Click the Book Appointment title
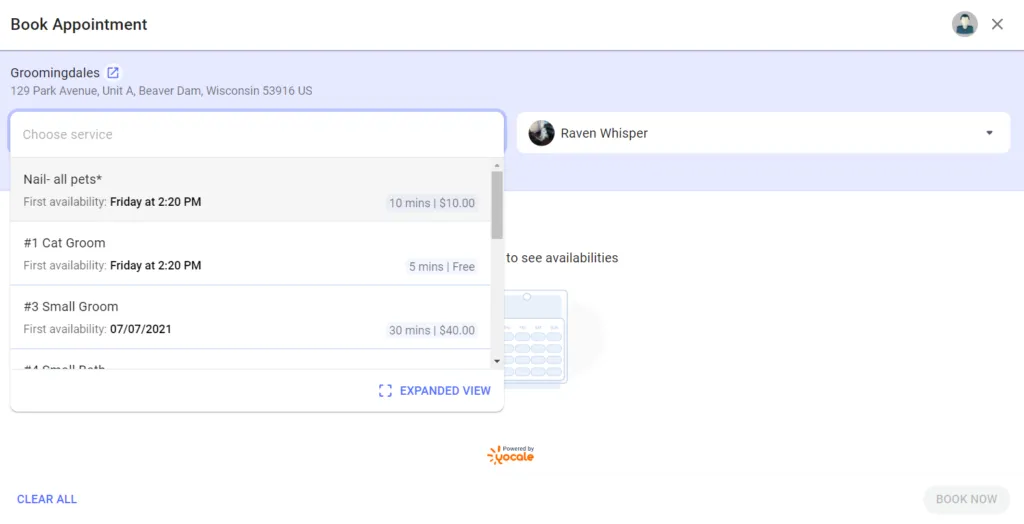The image size is (1024, 524). [79, 24]
